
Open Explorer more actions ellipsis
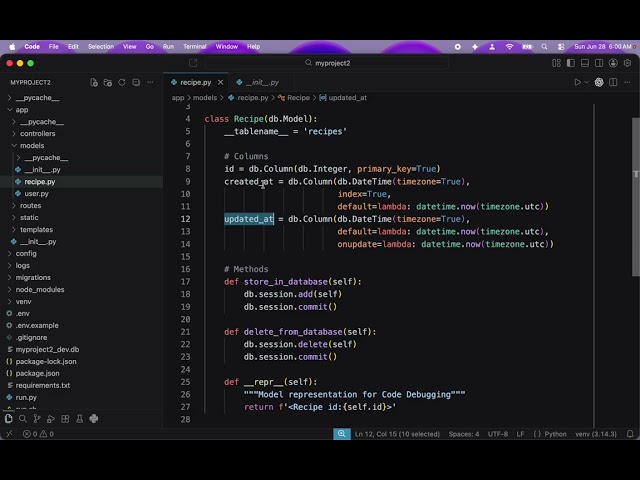pos(150,82)
